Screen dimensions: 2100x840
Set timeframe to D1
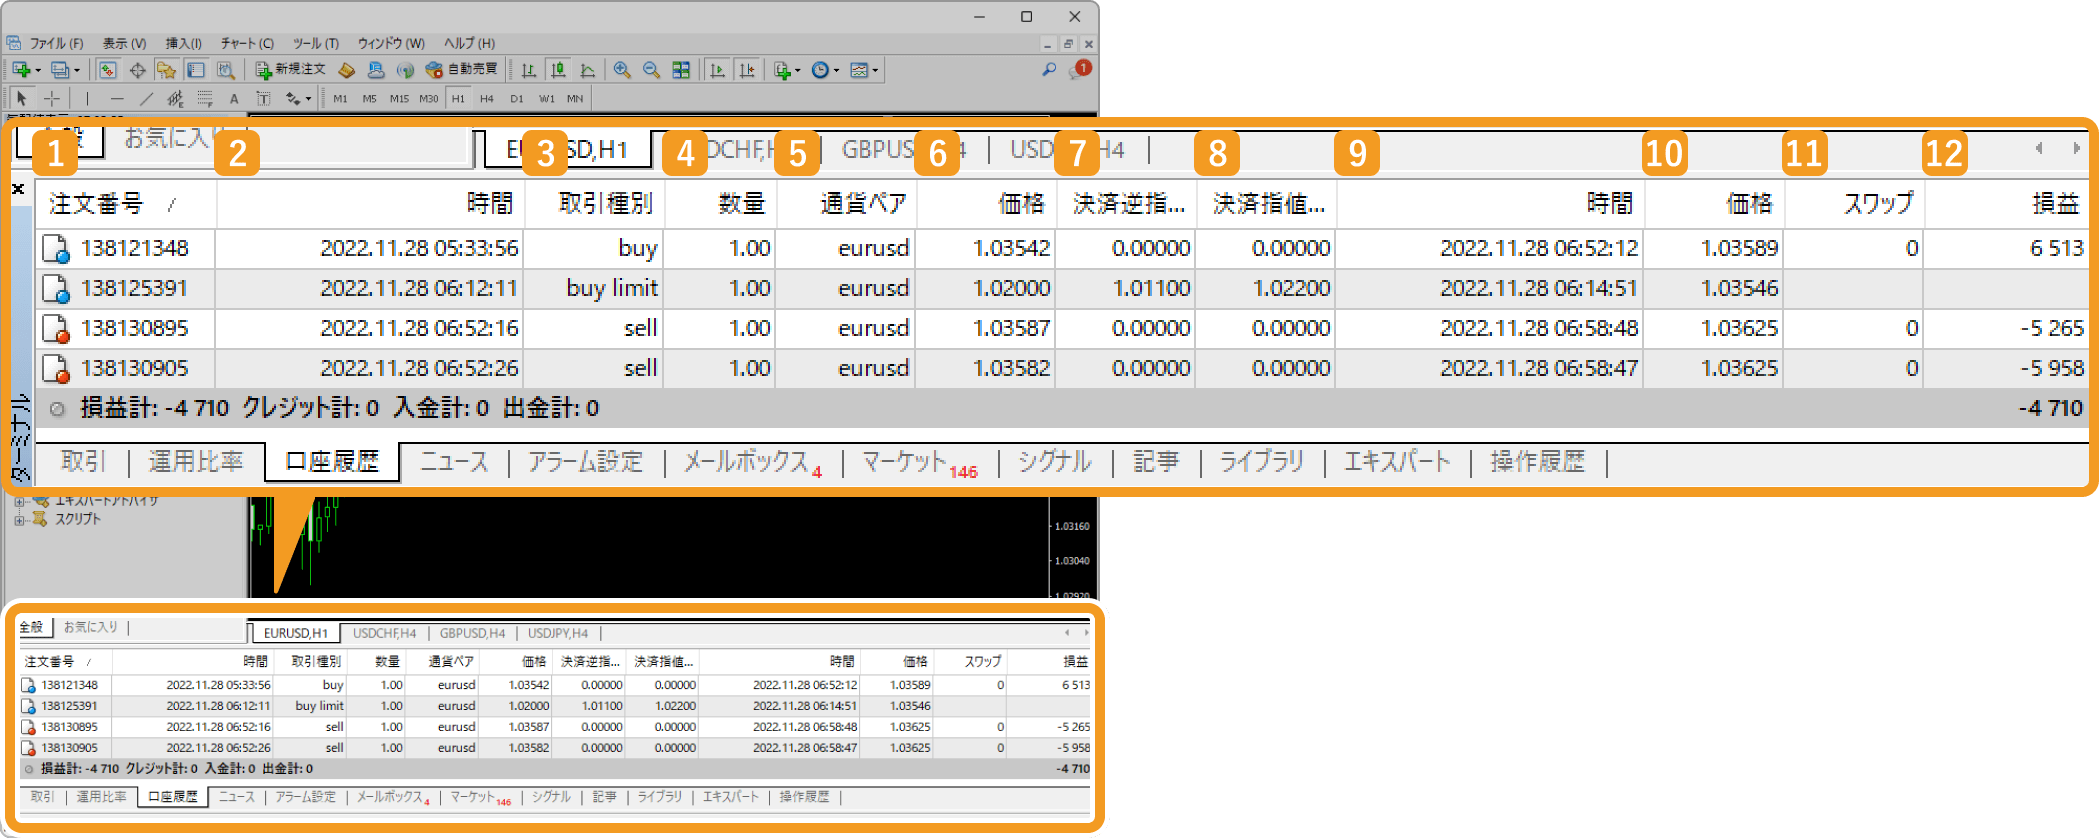[x=516, y=99]
